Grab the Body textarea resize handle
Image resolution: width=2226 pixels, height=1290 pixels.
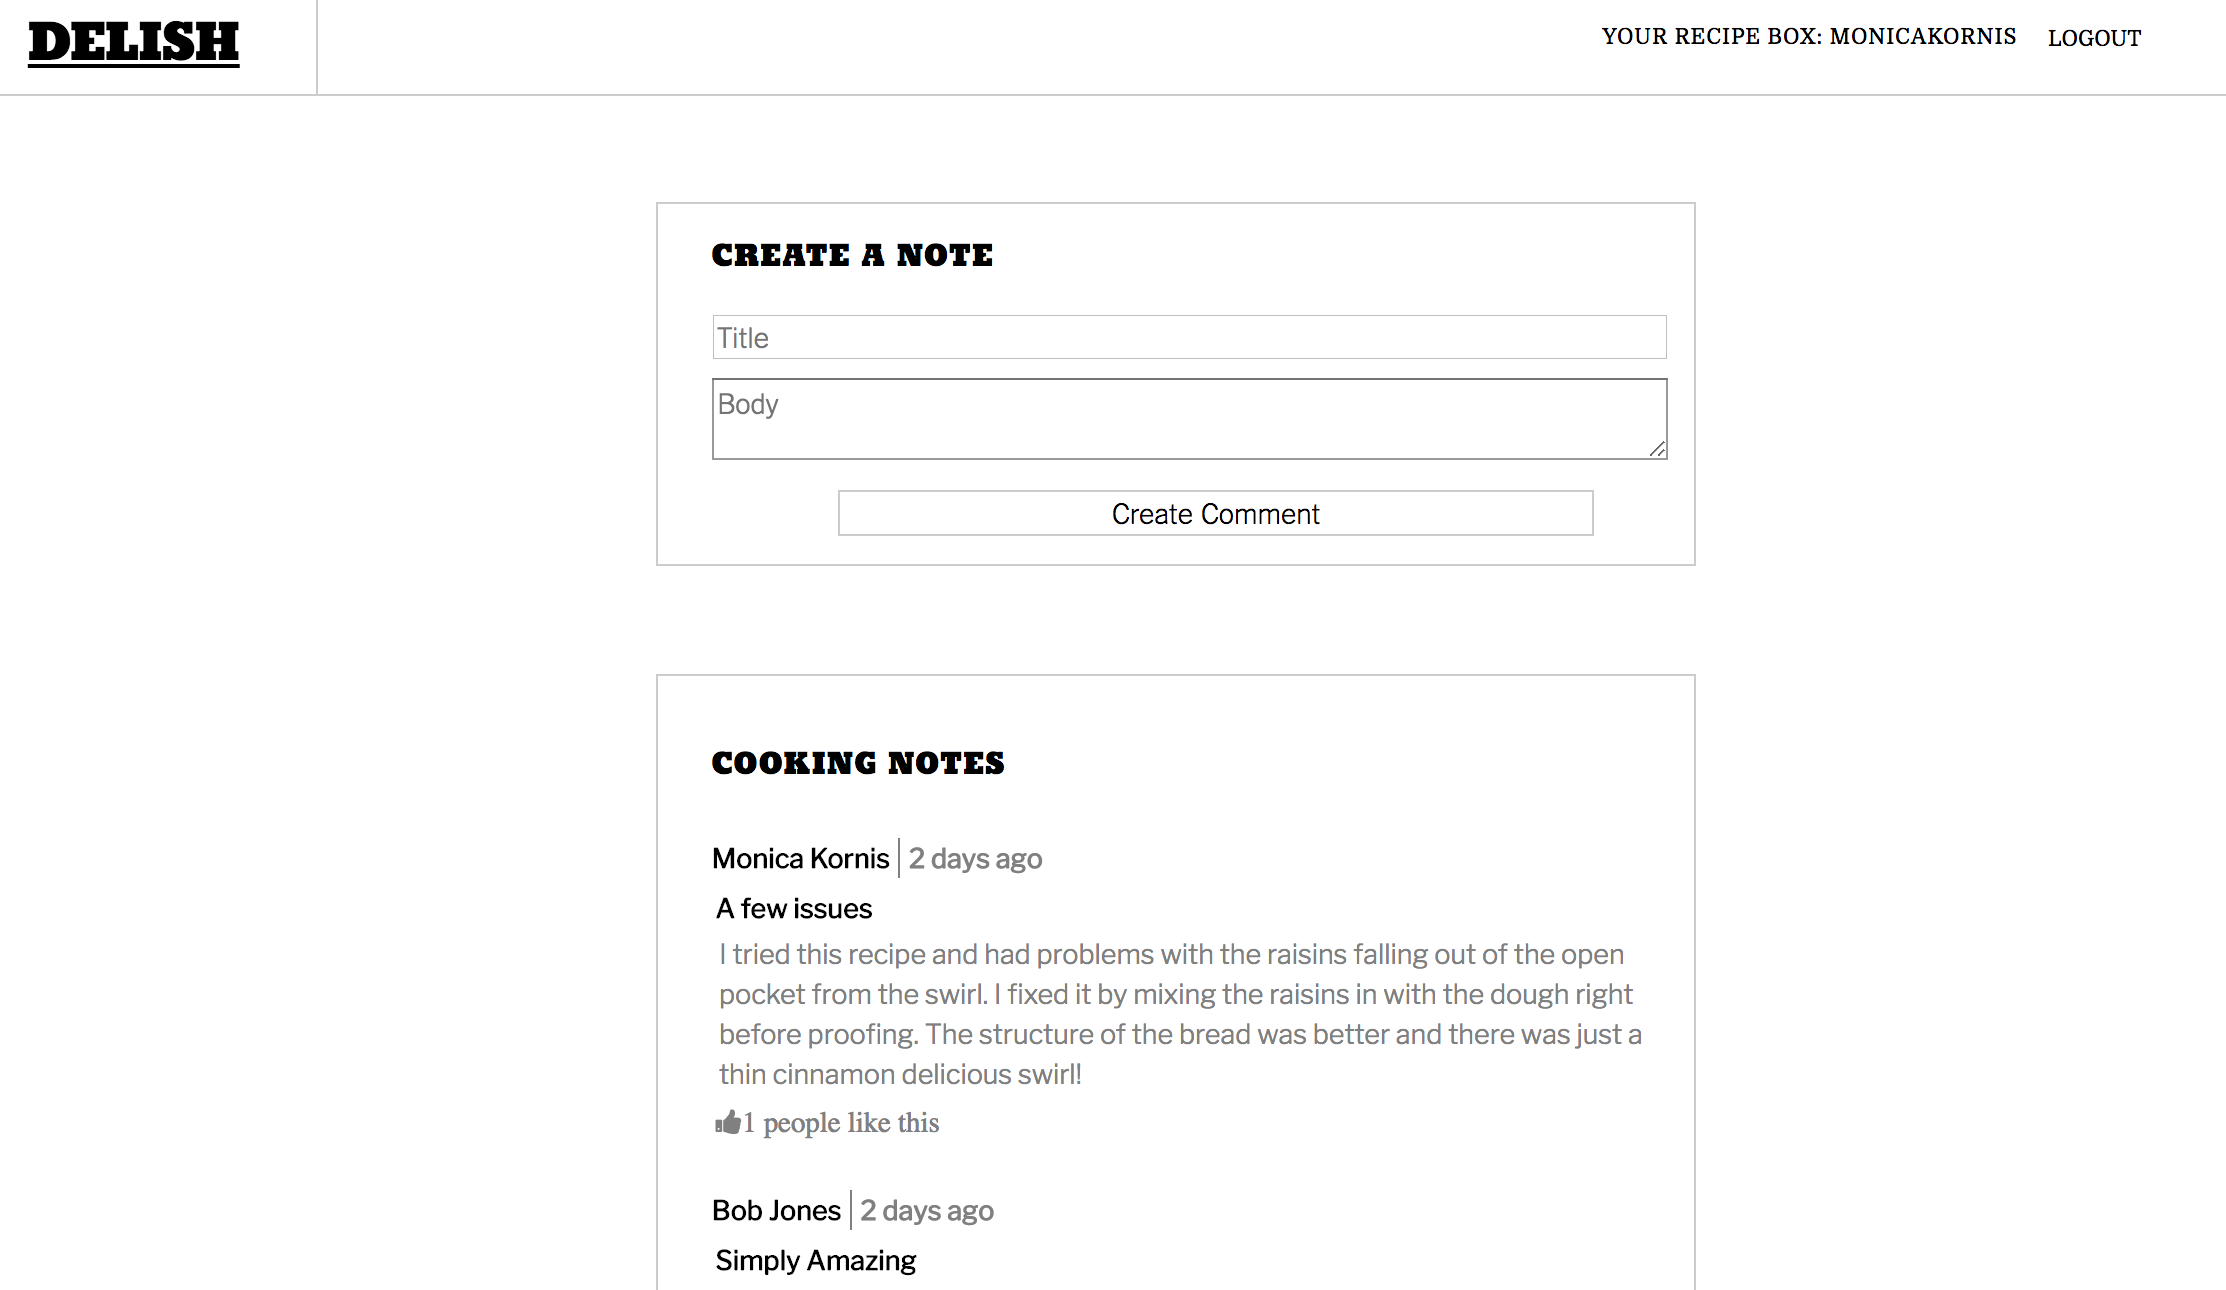point(1657,449)
